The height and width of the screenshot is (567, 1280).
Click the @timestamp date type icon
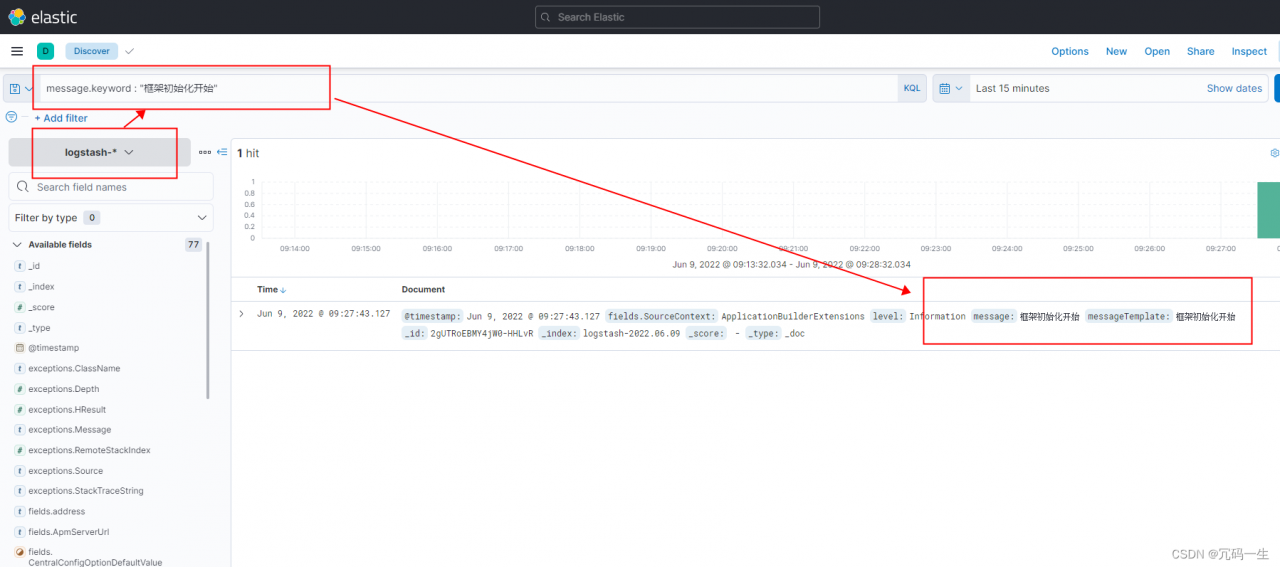coord(20,348)
